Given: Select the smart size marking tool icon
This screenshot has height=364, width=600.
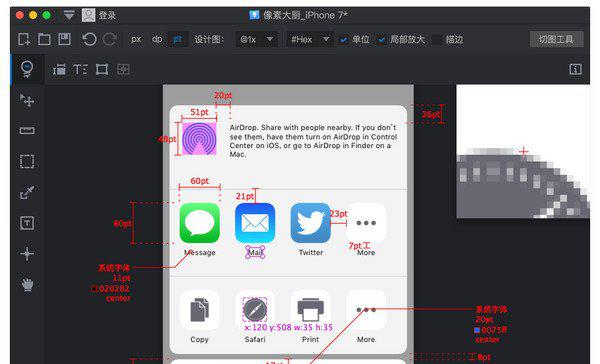Looking at the screenshot, I should pos(59,69).
